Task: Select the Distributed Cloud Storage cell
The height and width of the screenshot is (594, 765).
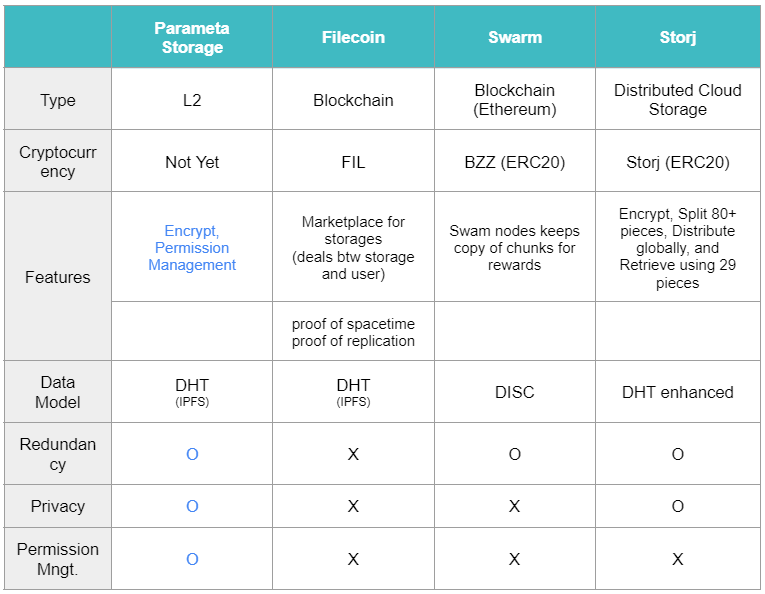Action: click(x=678, y=99)
